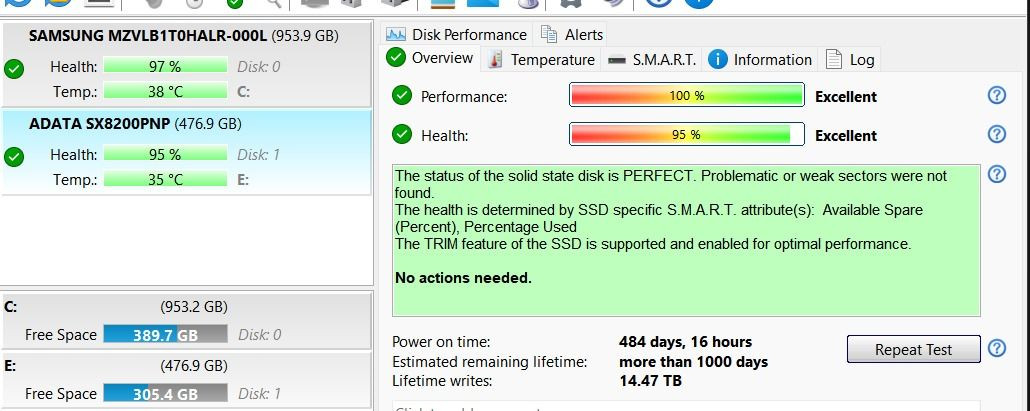The image size is (1030, 411).
Task: Click help icon next to Repeat Test
Action: [996, 348]
